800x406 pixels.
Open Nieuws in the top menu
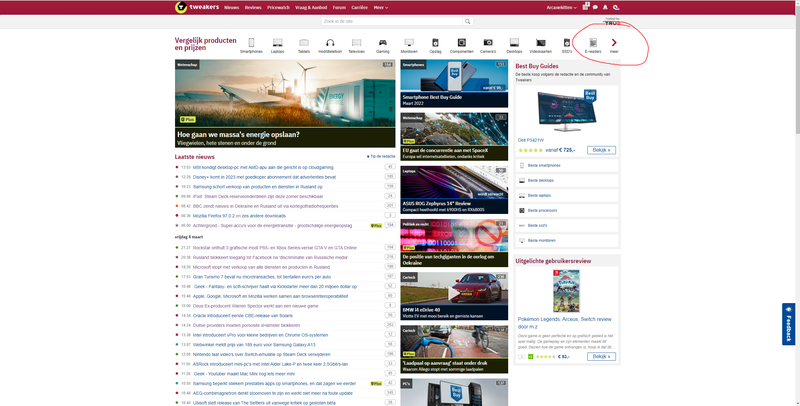coord(231,8)
